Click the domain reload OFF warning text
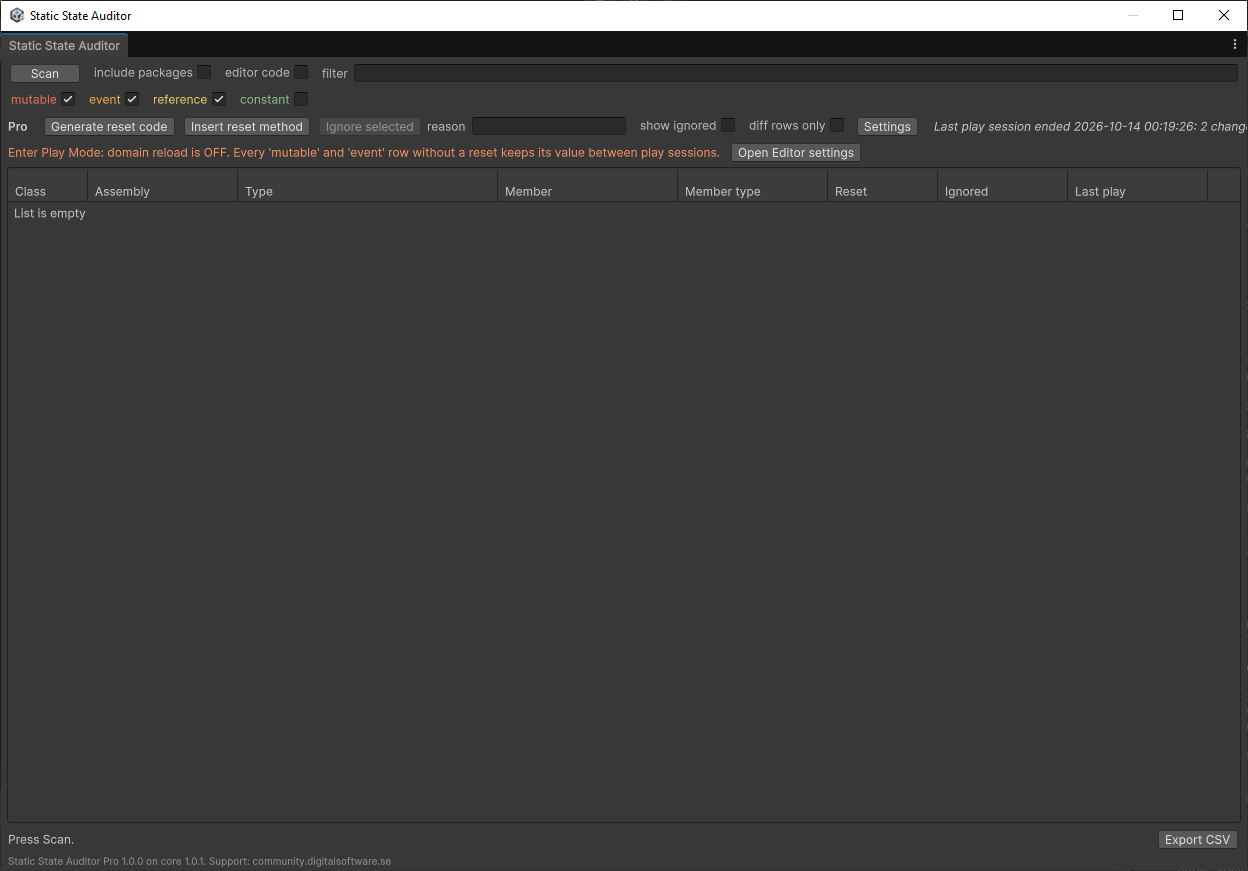The height and width of the screenshot is (871, 1248). 364,152
